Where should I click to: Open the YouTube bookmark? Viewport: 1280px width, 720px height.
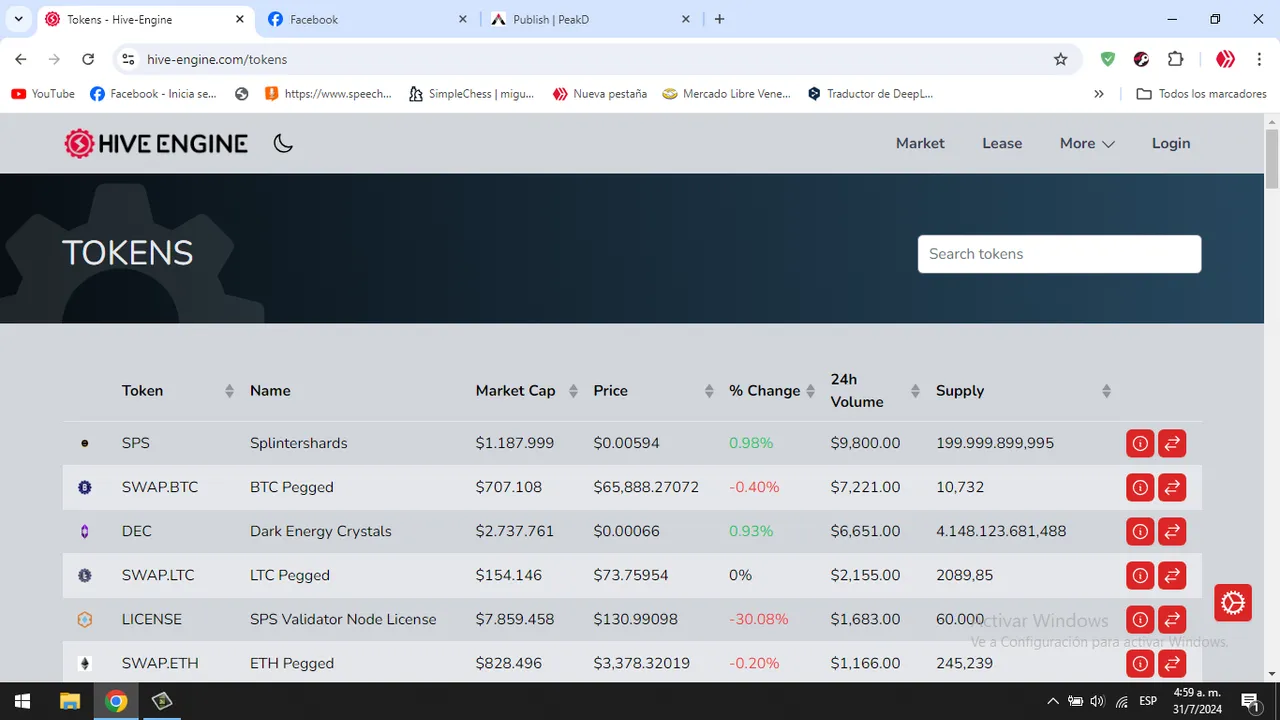pos(43,94)
